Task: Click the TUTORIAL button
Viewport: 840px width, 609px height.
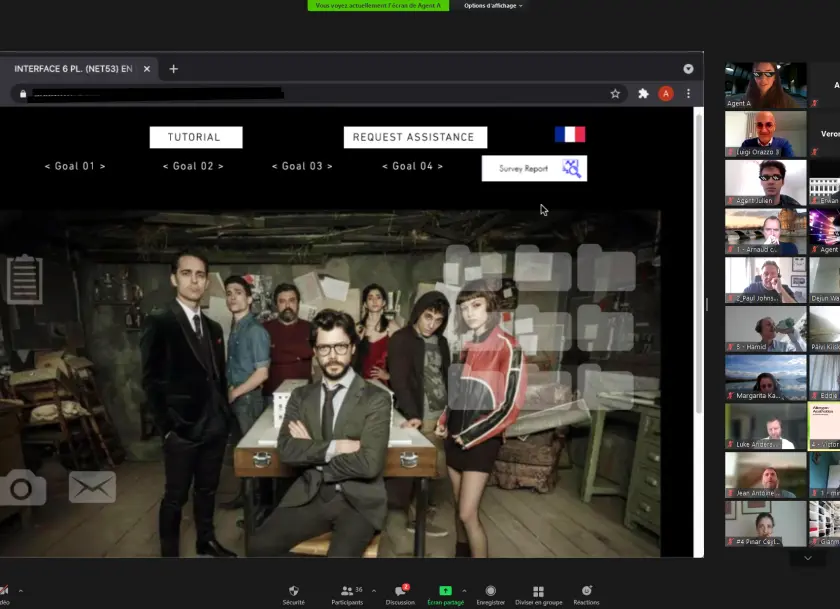Action: 196,137
